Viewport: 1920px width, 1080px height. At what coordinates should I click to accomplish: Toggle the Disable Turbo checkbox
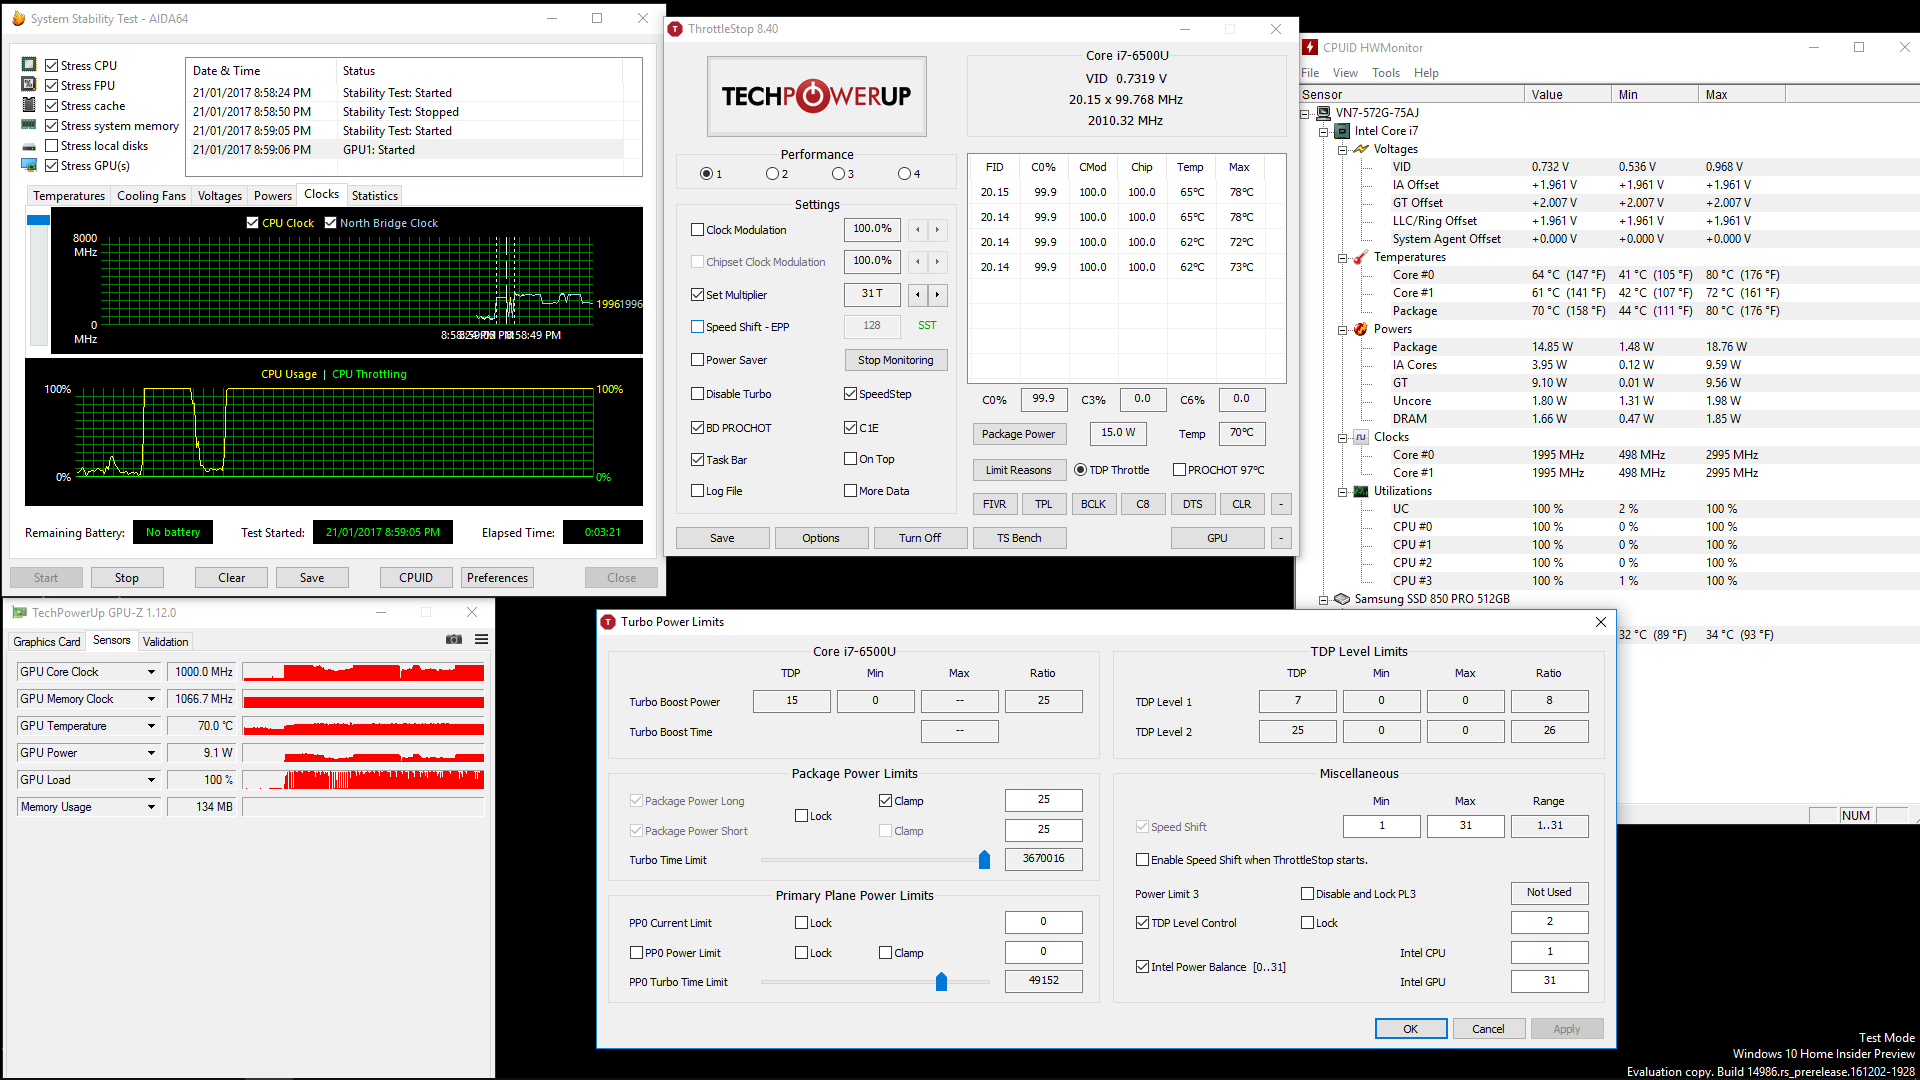tap(698, 394)
